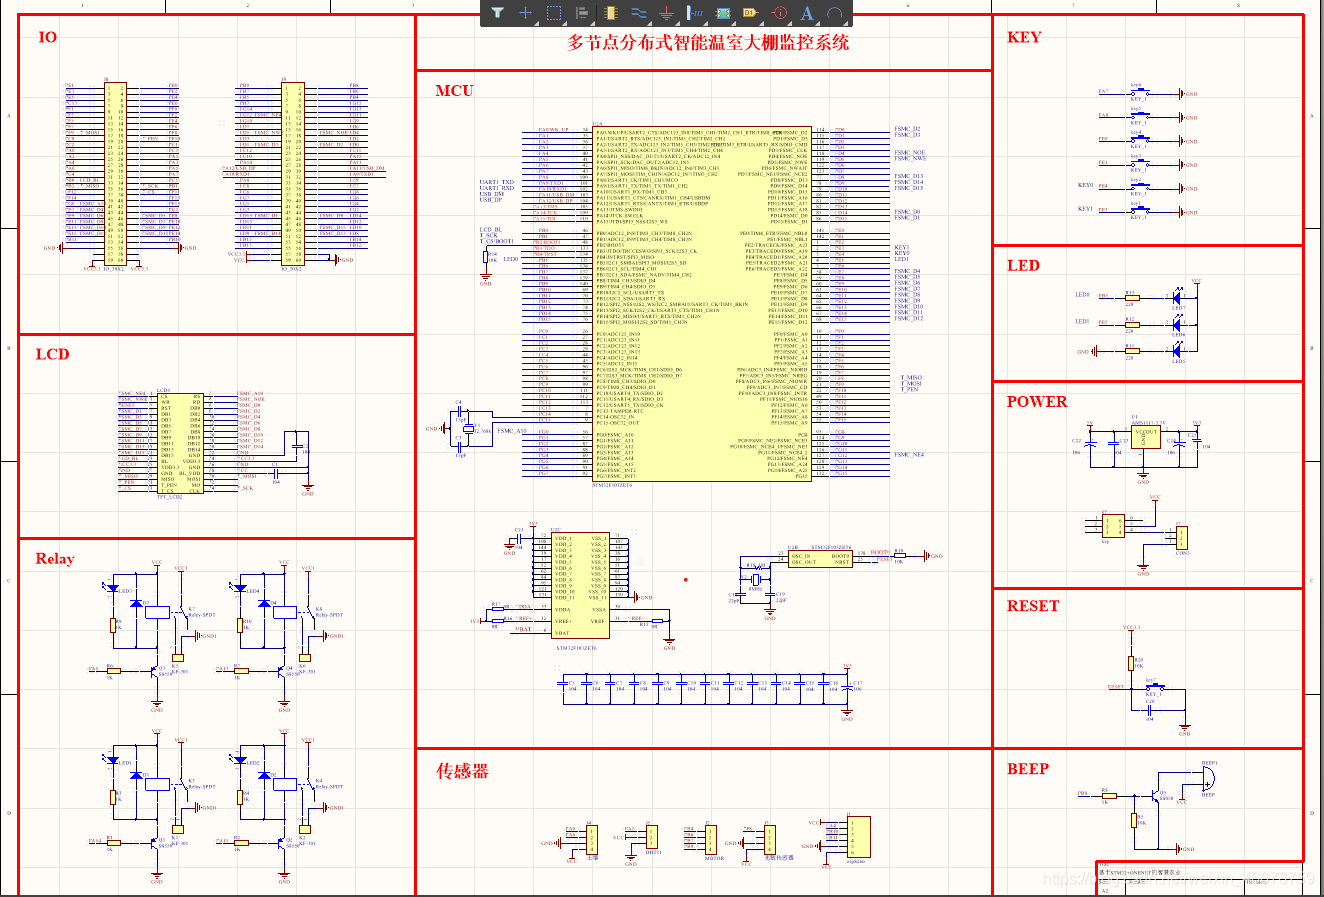Screen dimensions: 1324x897
Task: Select the text string tool (A)
Action: pyautogui.click(x=808, y=13)
